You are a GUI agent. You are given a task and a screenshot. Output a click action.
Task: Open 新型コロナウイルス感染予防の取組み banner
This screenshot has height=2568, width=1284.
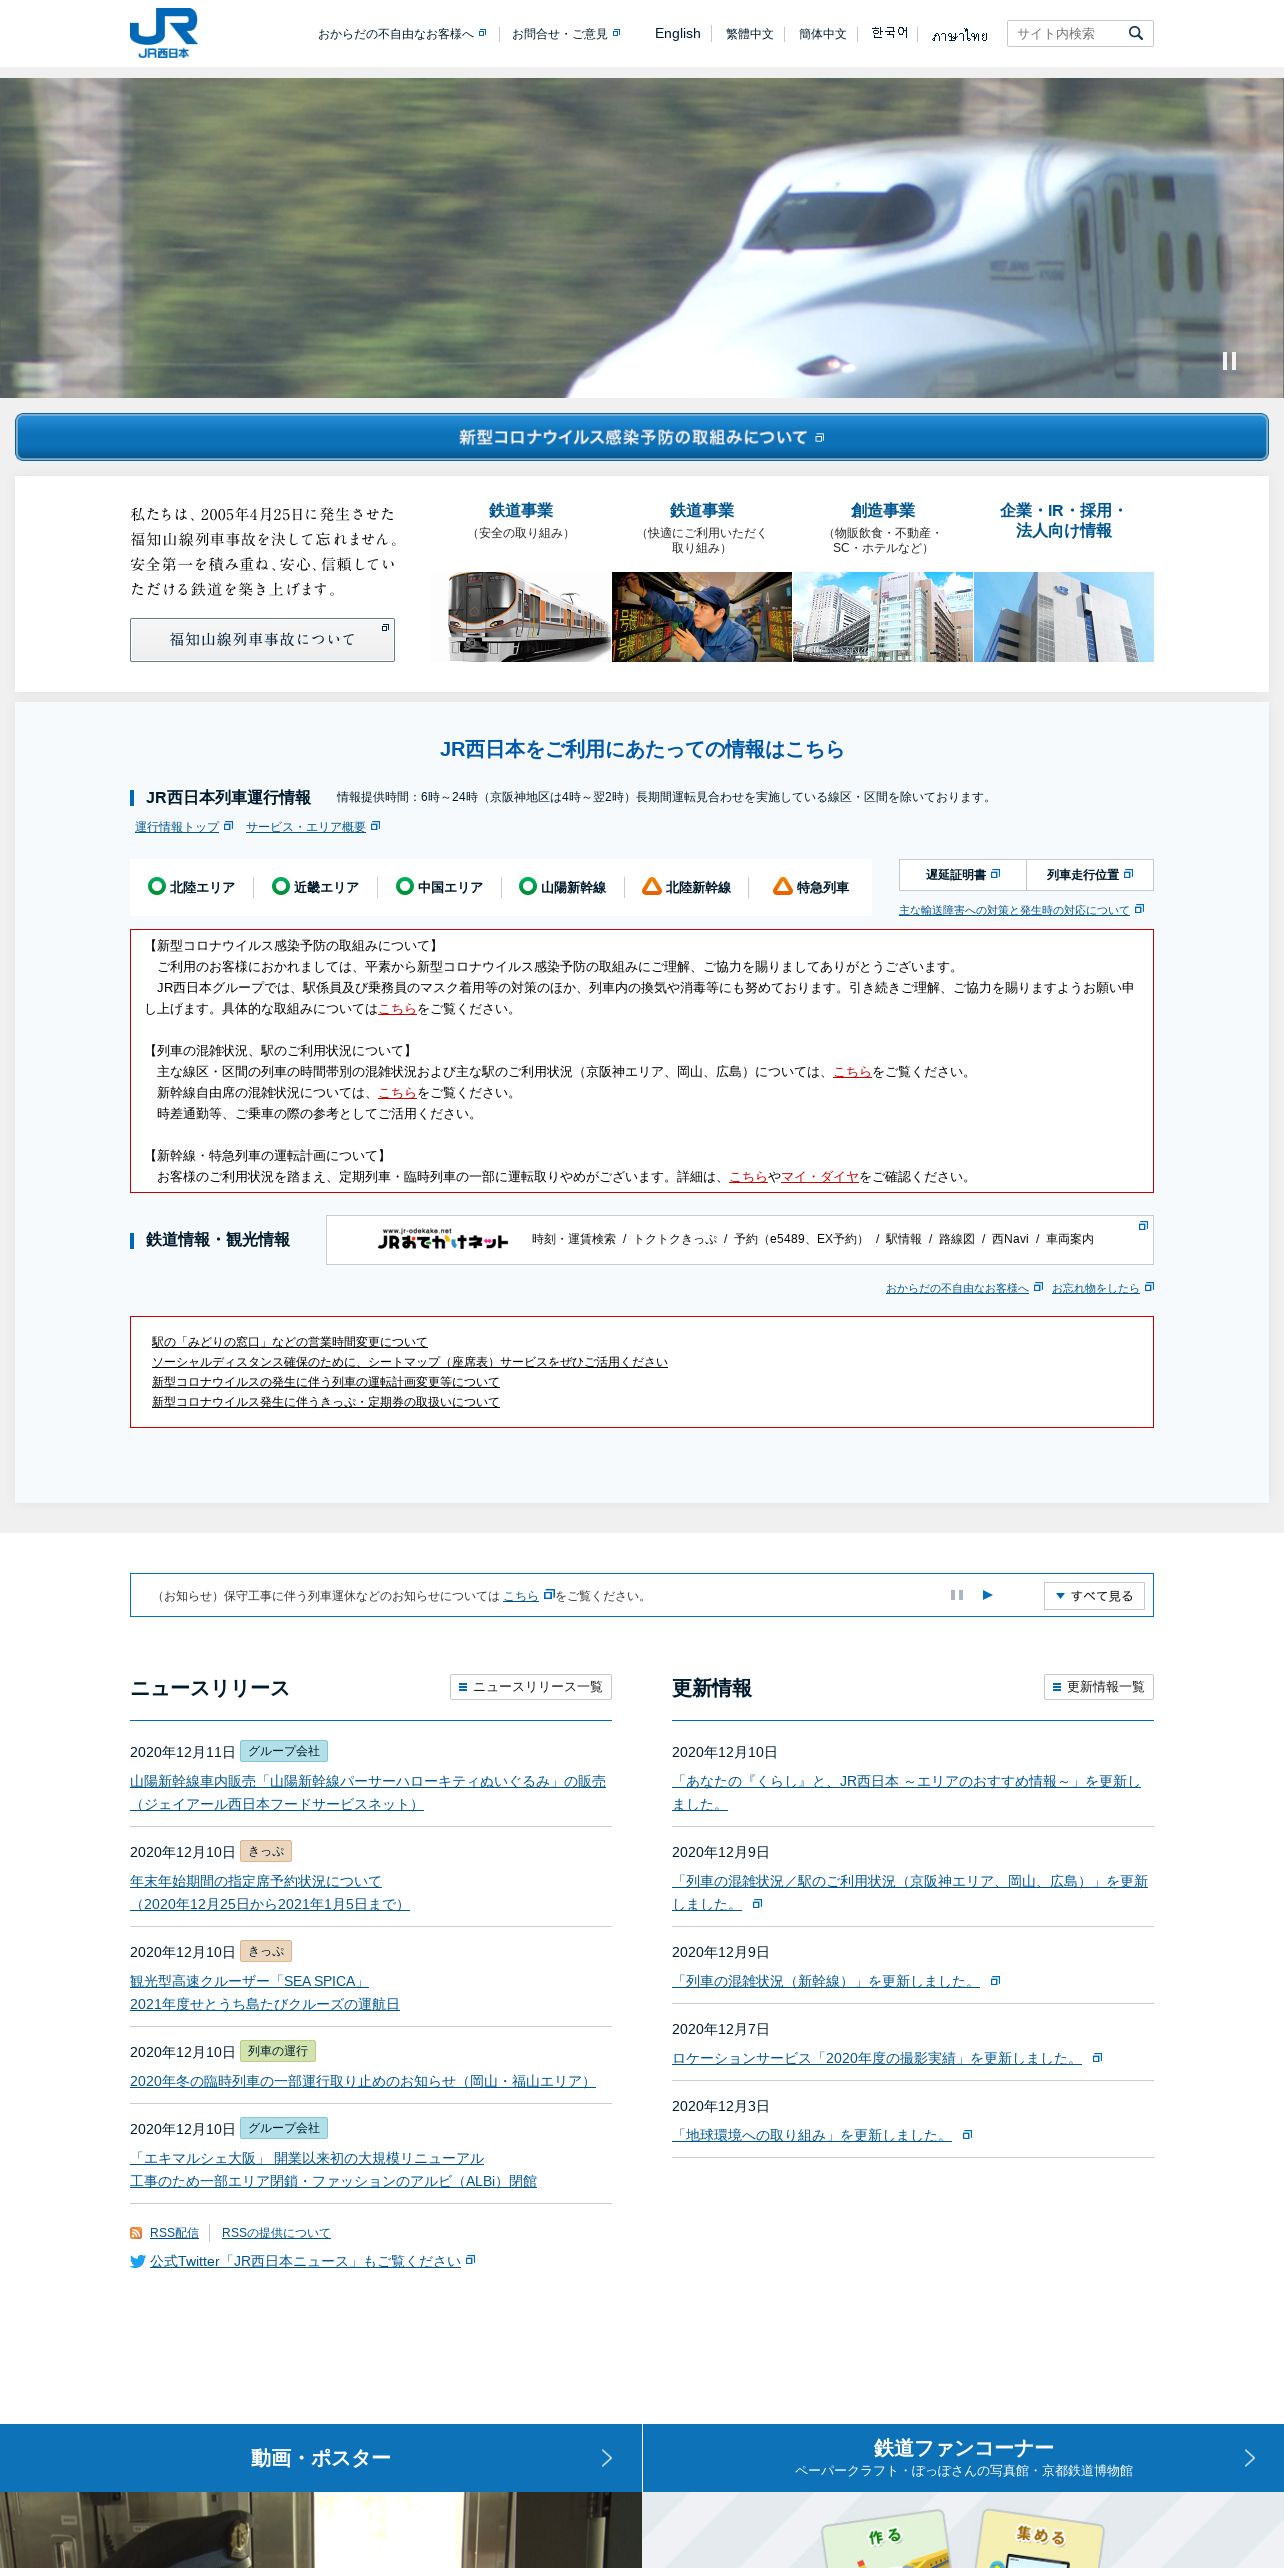[x=642, y=437]
